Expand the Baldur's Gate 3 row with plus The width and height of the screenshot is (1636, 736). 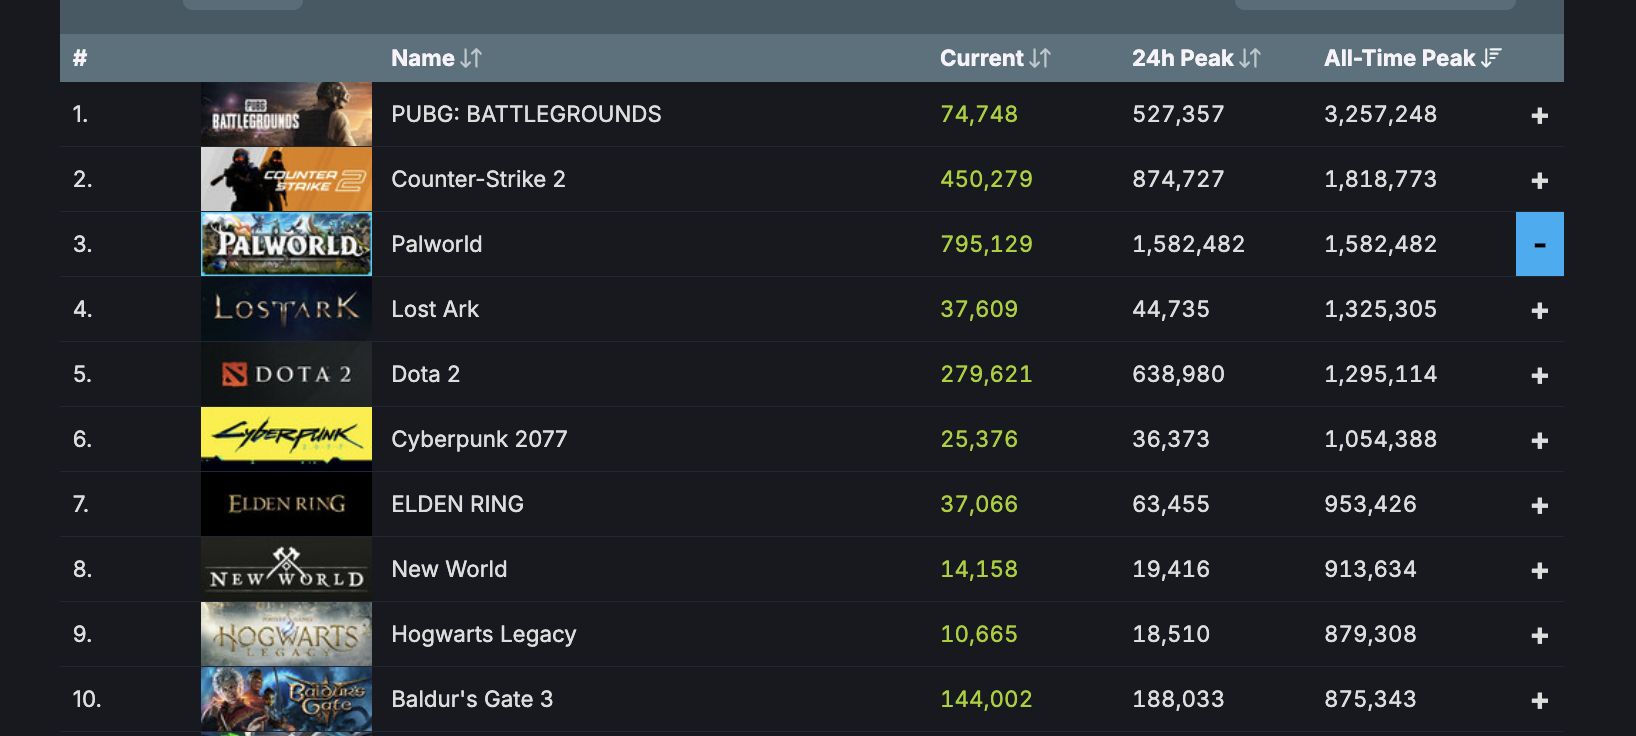click(x=1540, y=700)
